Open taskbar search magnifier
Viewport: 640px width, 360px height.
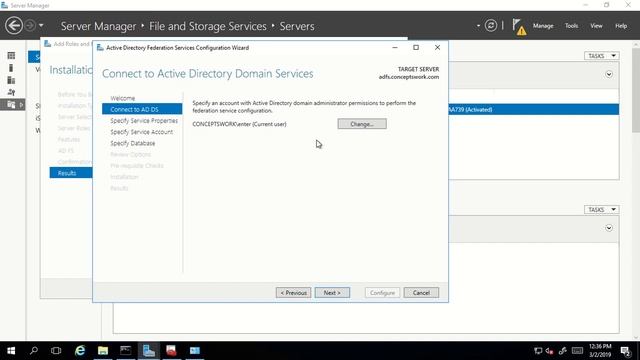point(34,351)
